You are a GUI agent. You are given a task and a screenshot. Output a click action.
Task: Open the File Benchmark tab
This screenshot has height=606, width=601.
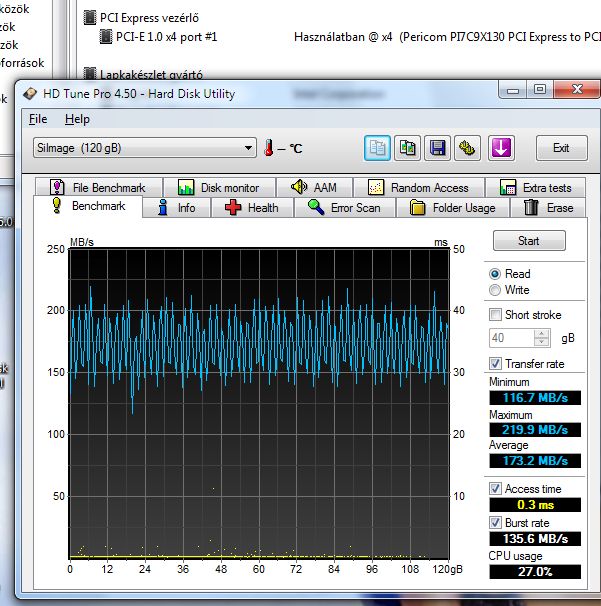point(99,187)
